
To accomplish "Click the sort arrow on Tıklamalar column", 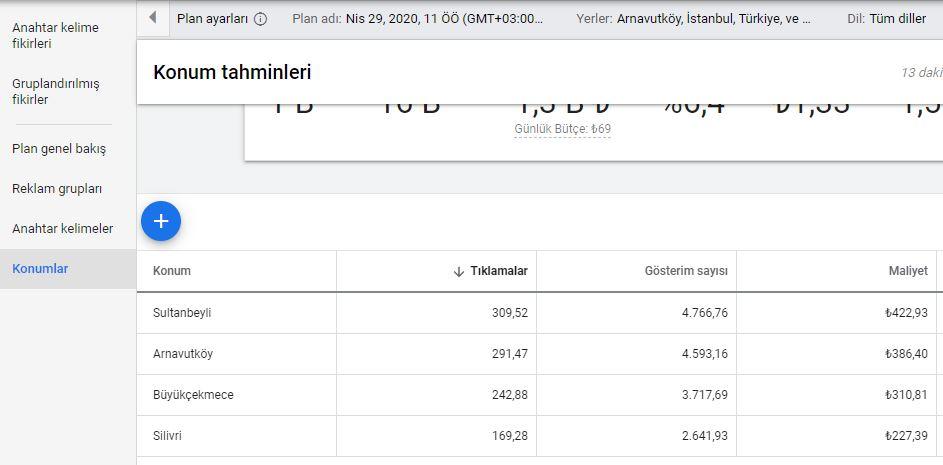I will (459, 271).
